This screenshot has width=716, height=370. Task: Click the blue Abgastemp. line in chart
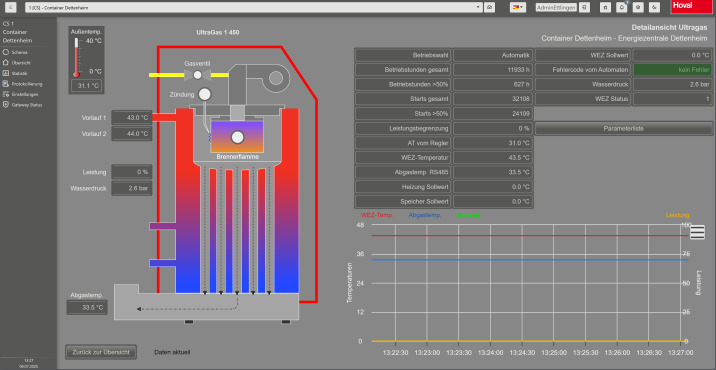point(530,259)
